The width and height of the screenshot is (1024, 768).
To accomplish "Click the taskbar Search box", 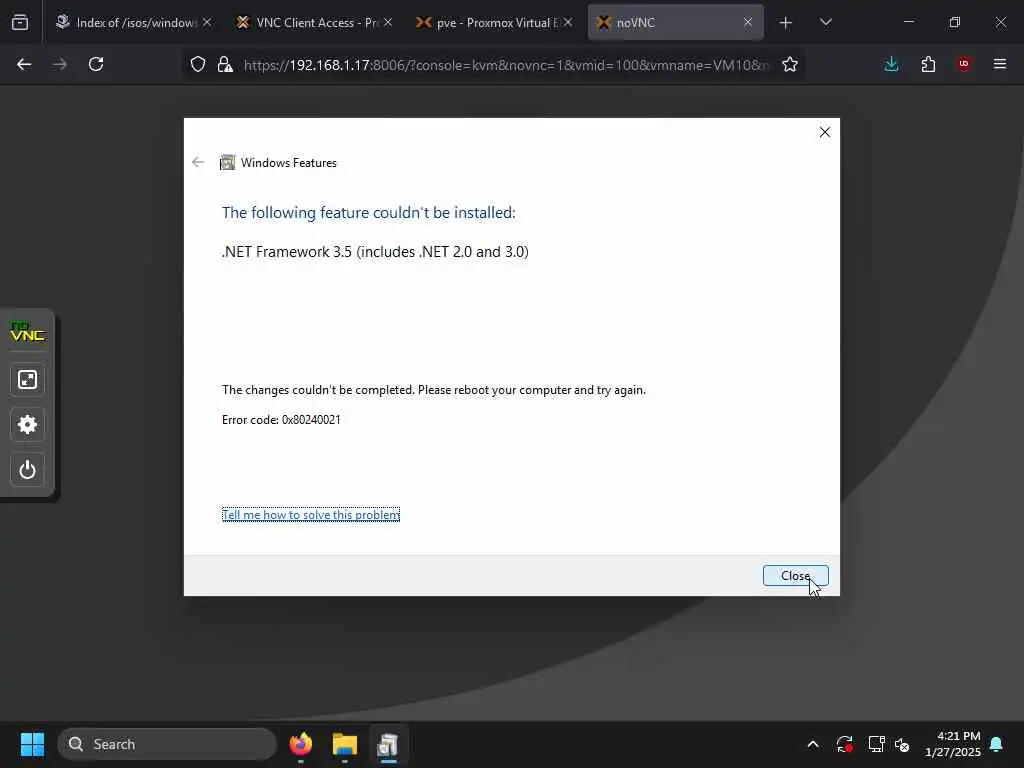I will pyautogui.click(x=167, y=744).
